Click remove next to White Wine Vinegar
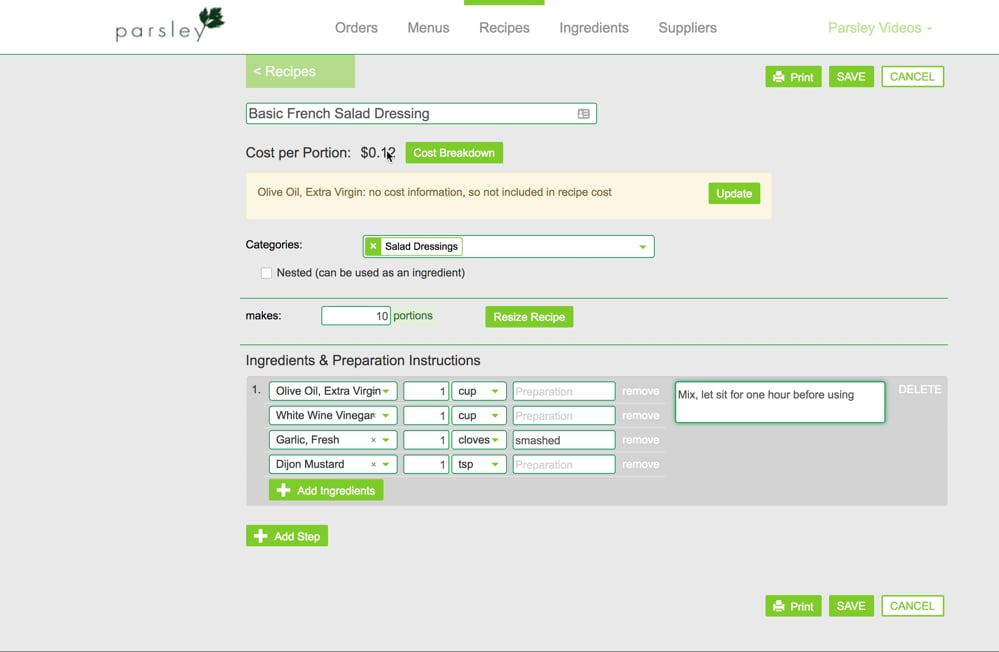Screen dimensions: 999x652 (641, 415)
